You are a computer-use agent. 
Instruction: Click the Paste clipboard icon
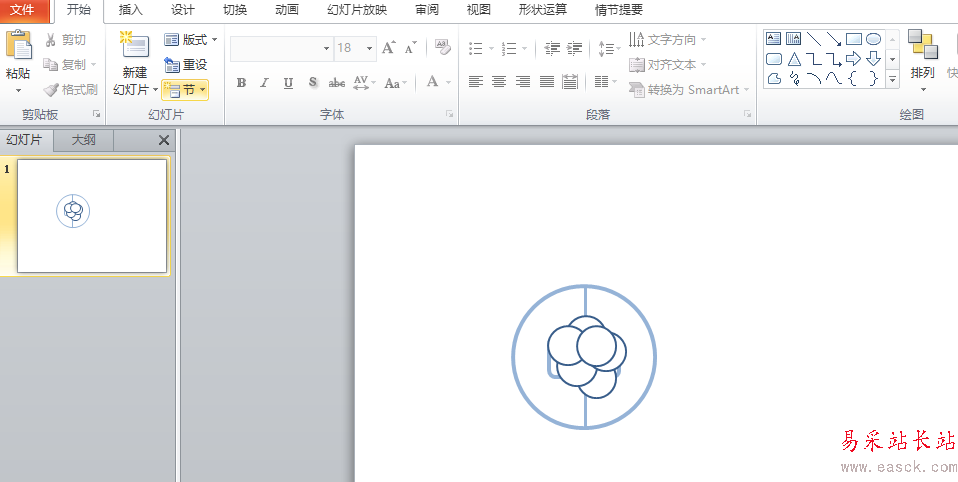point(18,45)
